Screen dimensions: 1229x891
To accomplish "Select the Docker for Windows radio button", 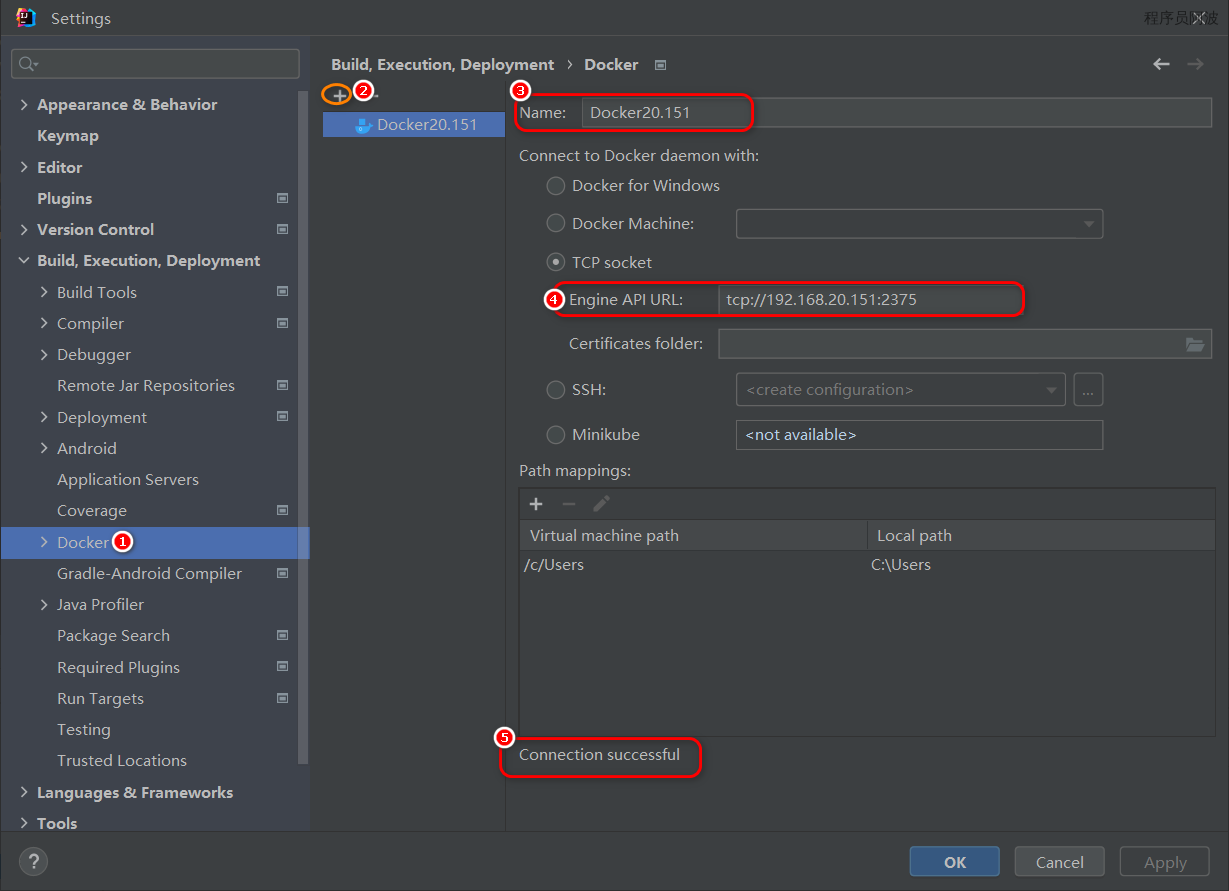I will [555, 186].
